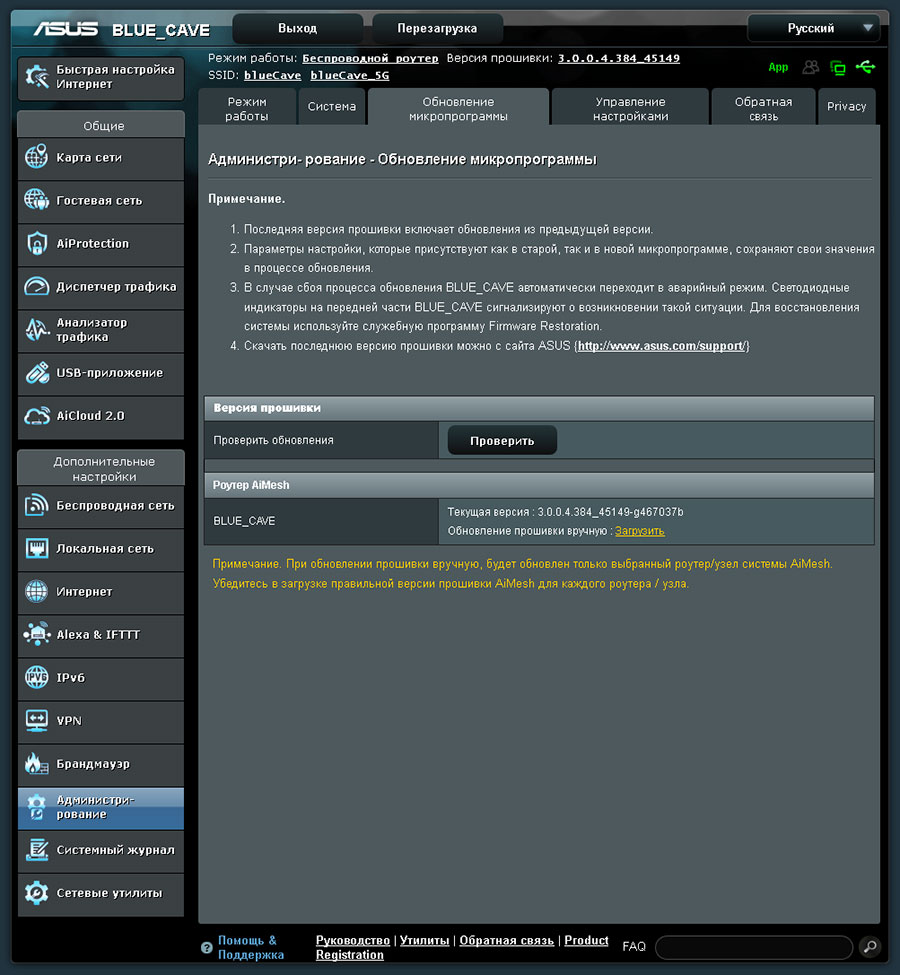Viewport: 900px width, 975px height.
Task: Click the Traffic Manager gauge icon
Action: [37, 286]
